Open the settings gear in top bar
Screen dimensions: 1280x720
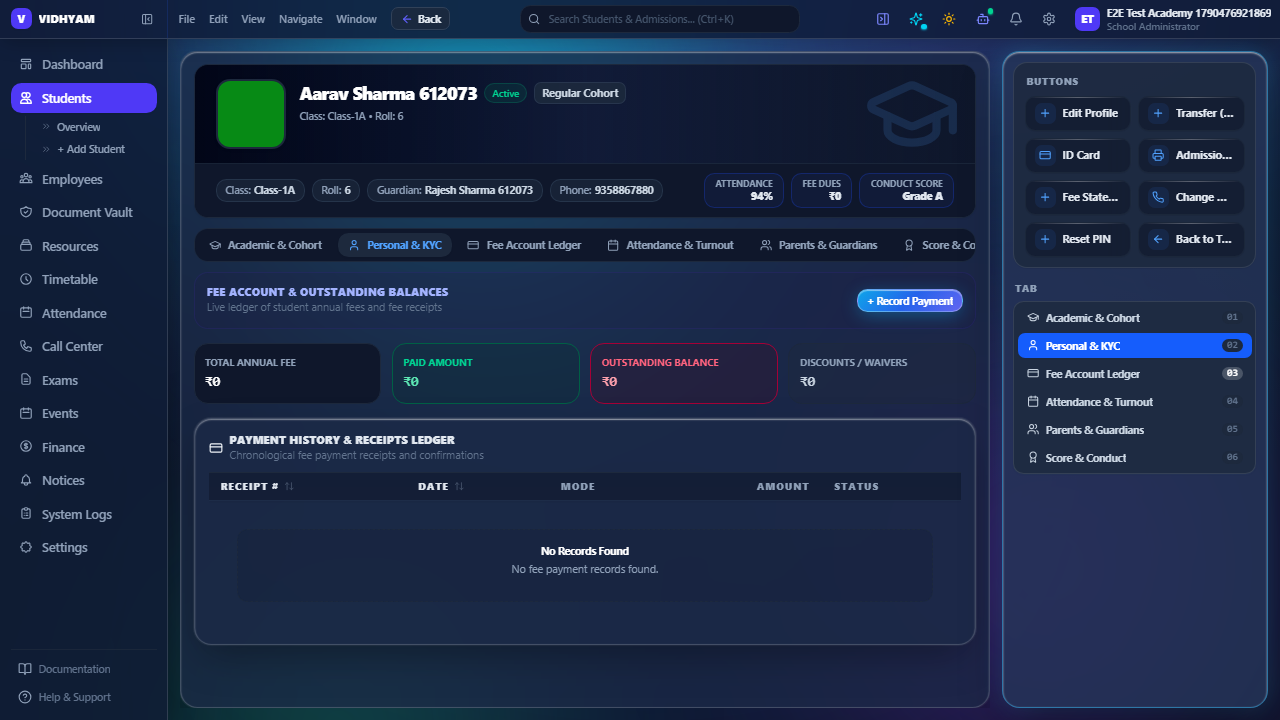1049,19
